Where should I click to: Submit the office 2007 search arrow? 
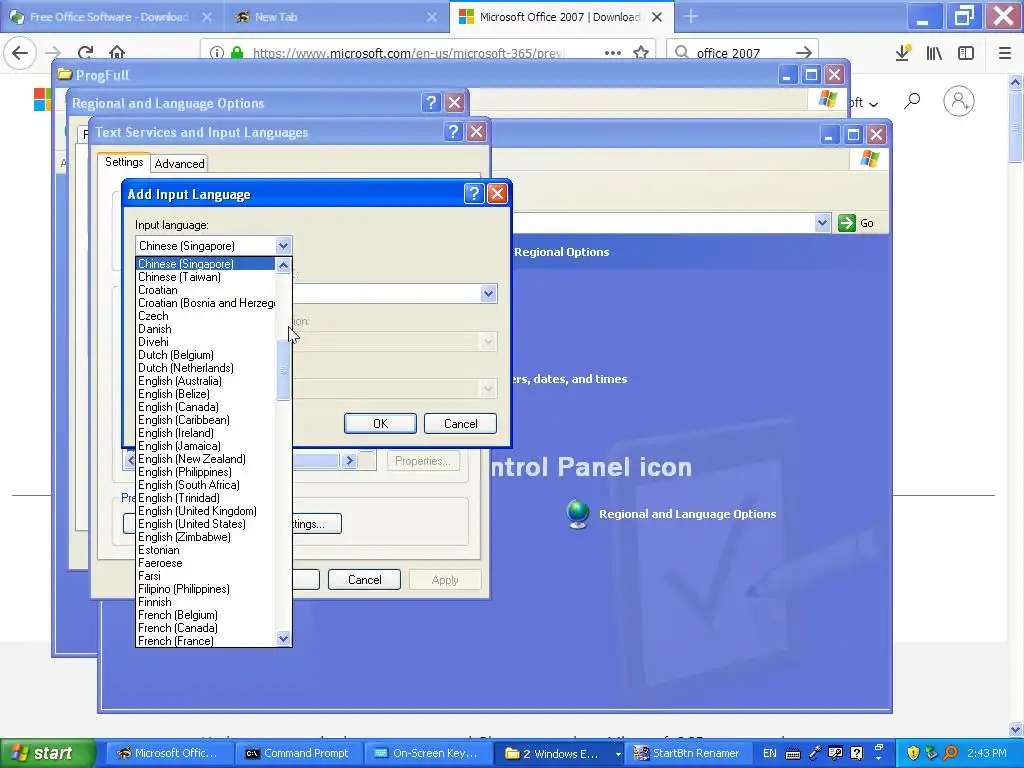804,52
